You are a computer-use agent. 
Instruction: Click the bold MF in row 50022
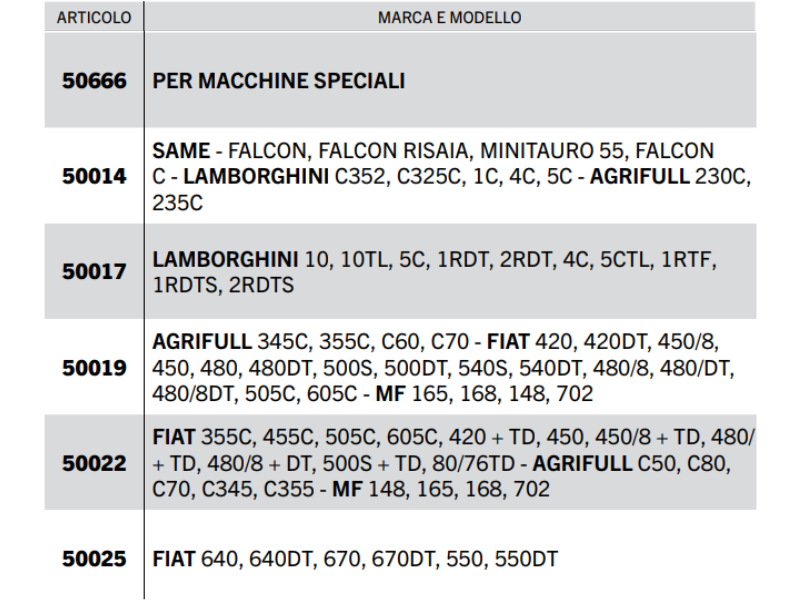tap(347, 490)
